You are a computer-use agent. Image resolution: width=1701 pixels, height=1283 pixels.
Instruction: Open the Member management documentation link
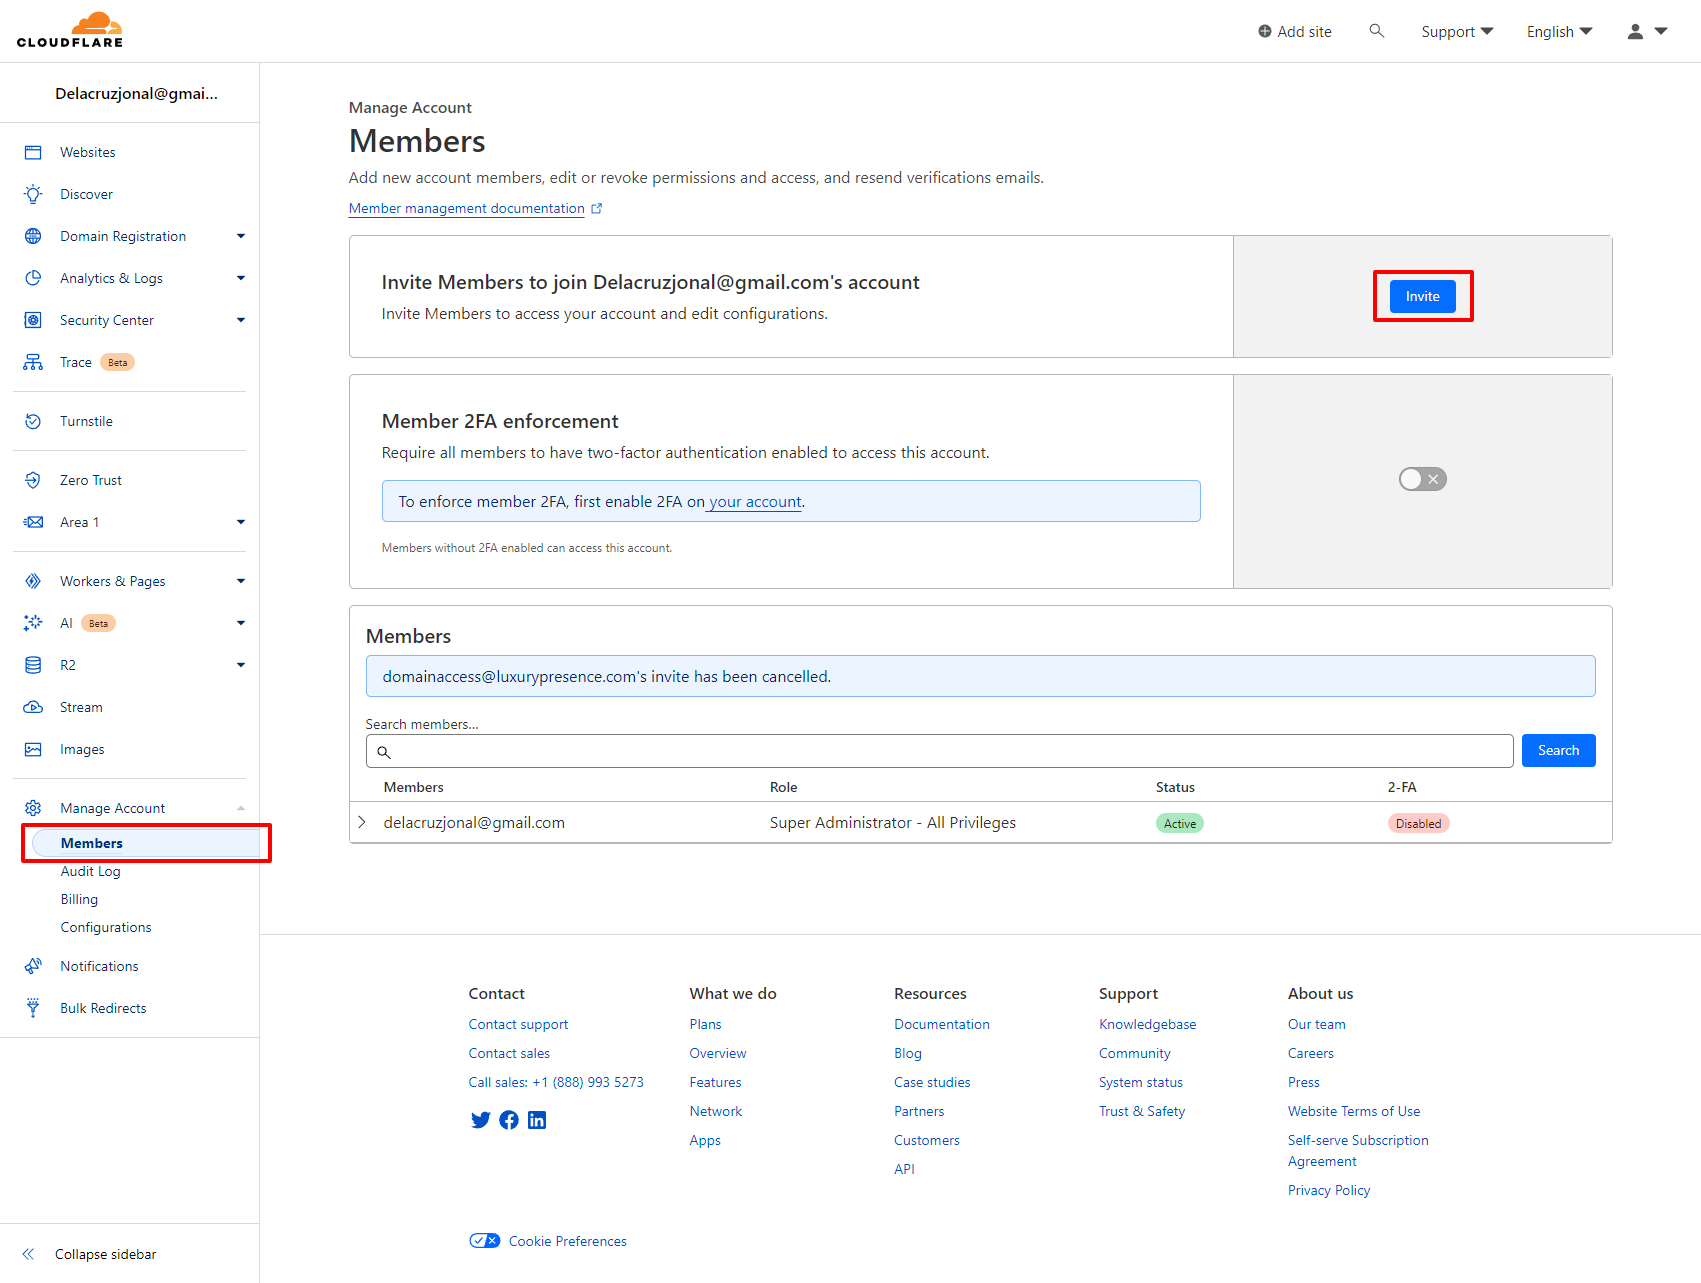point(466,208)
